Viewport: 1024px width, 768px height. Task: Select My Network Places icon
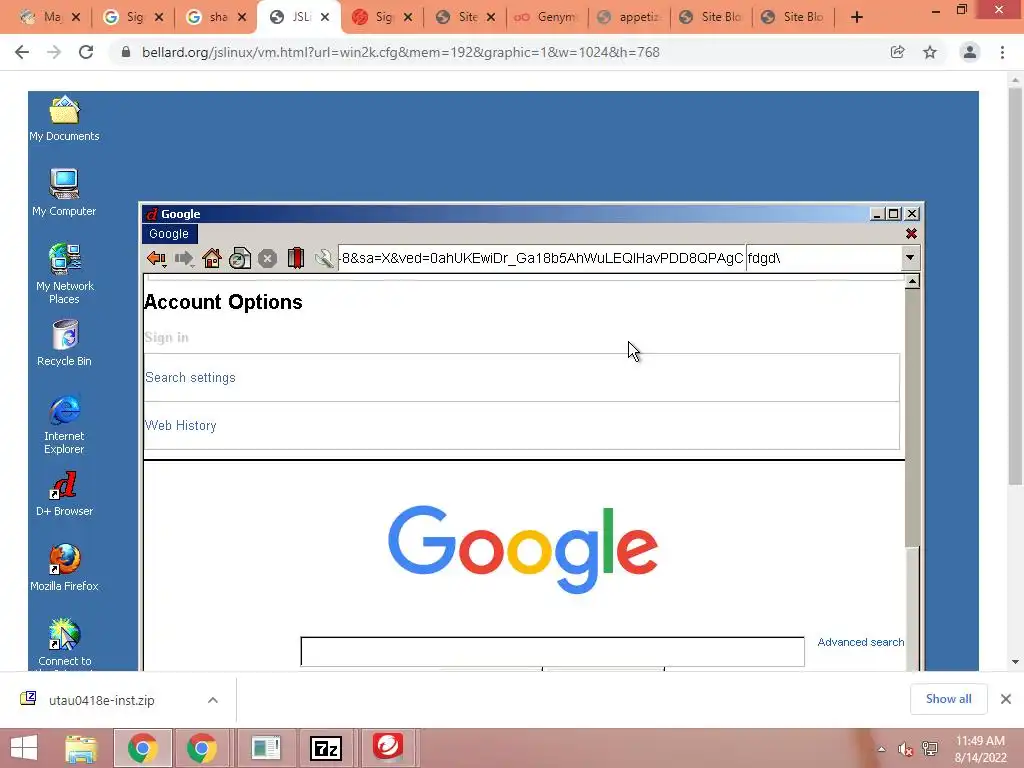coord(64,274)
